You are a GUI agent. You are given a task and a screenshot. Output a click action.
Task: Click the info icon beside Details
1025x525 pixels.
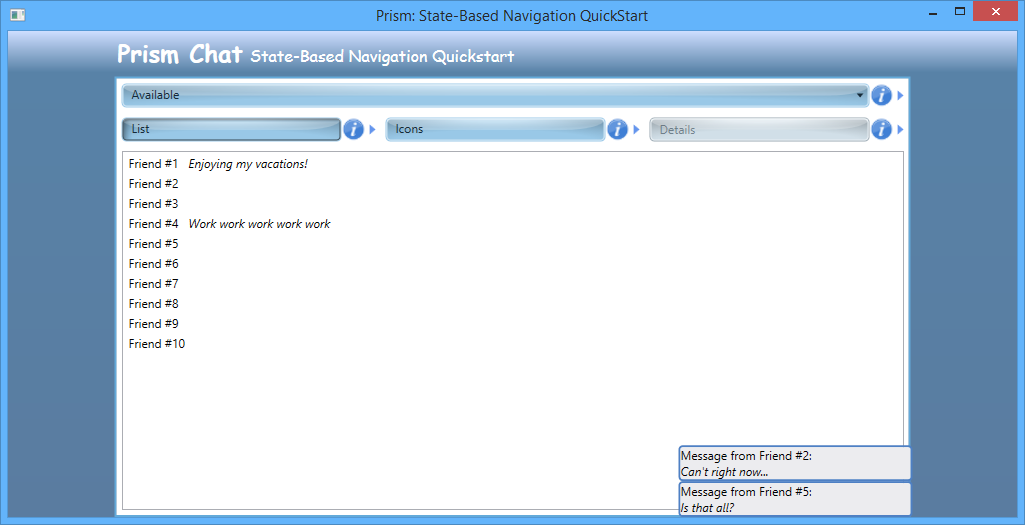881,129
